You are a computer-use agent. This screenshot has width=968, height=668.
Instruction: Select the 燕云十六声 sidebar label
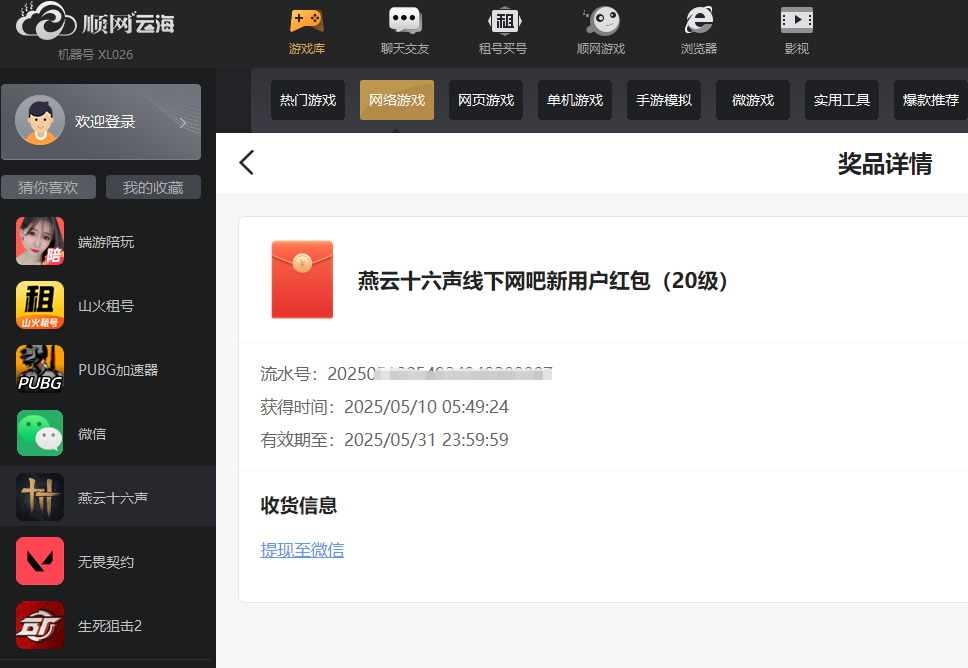pyautogui.click(x=112, y=498)
